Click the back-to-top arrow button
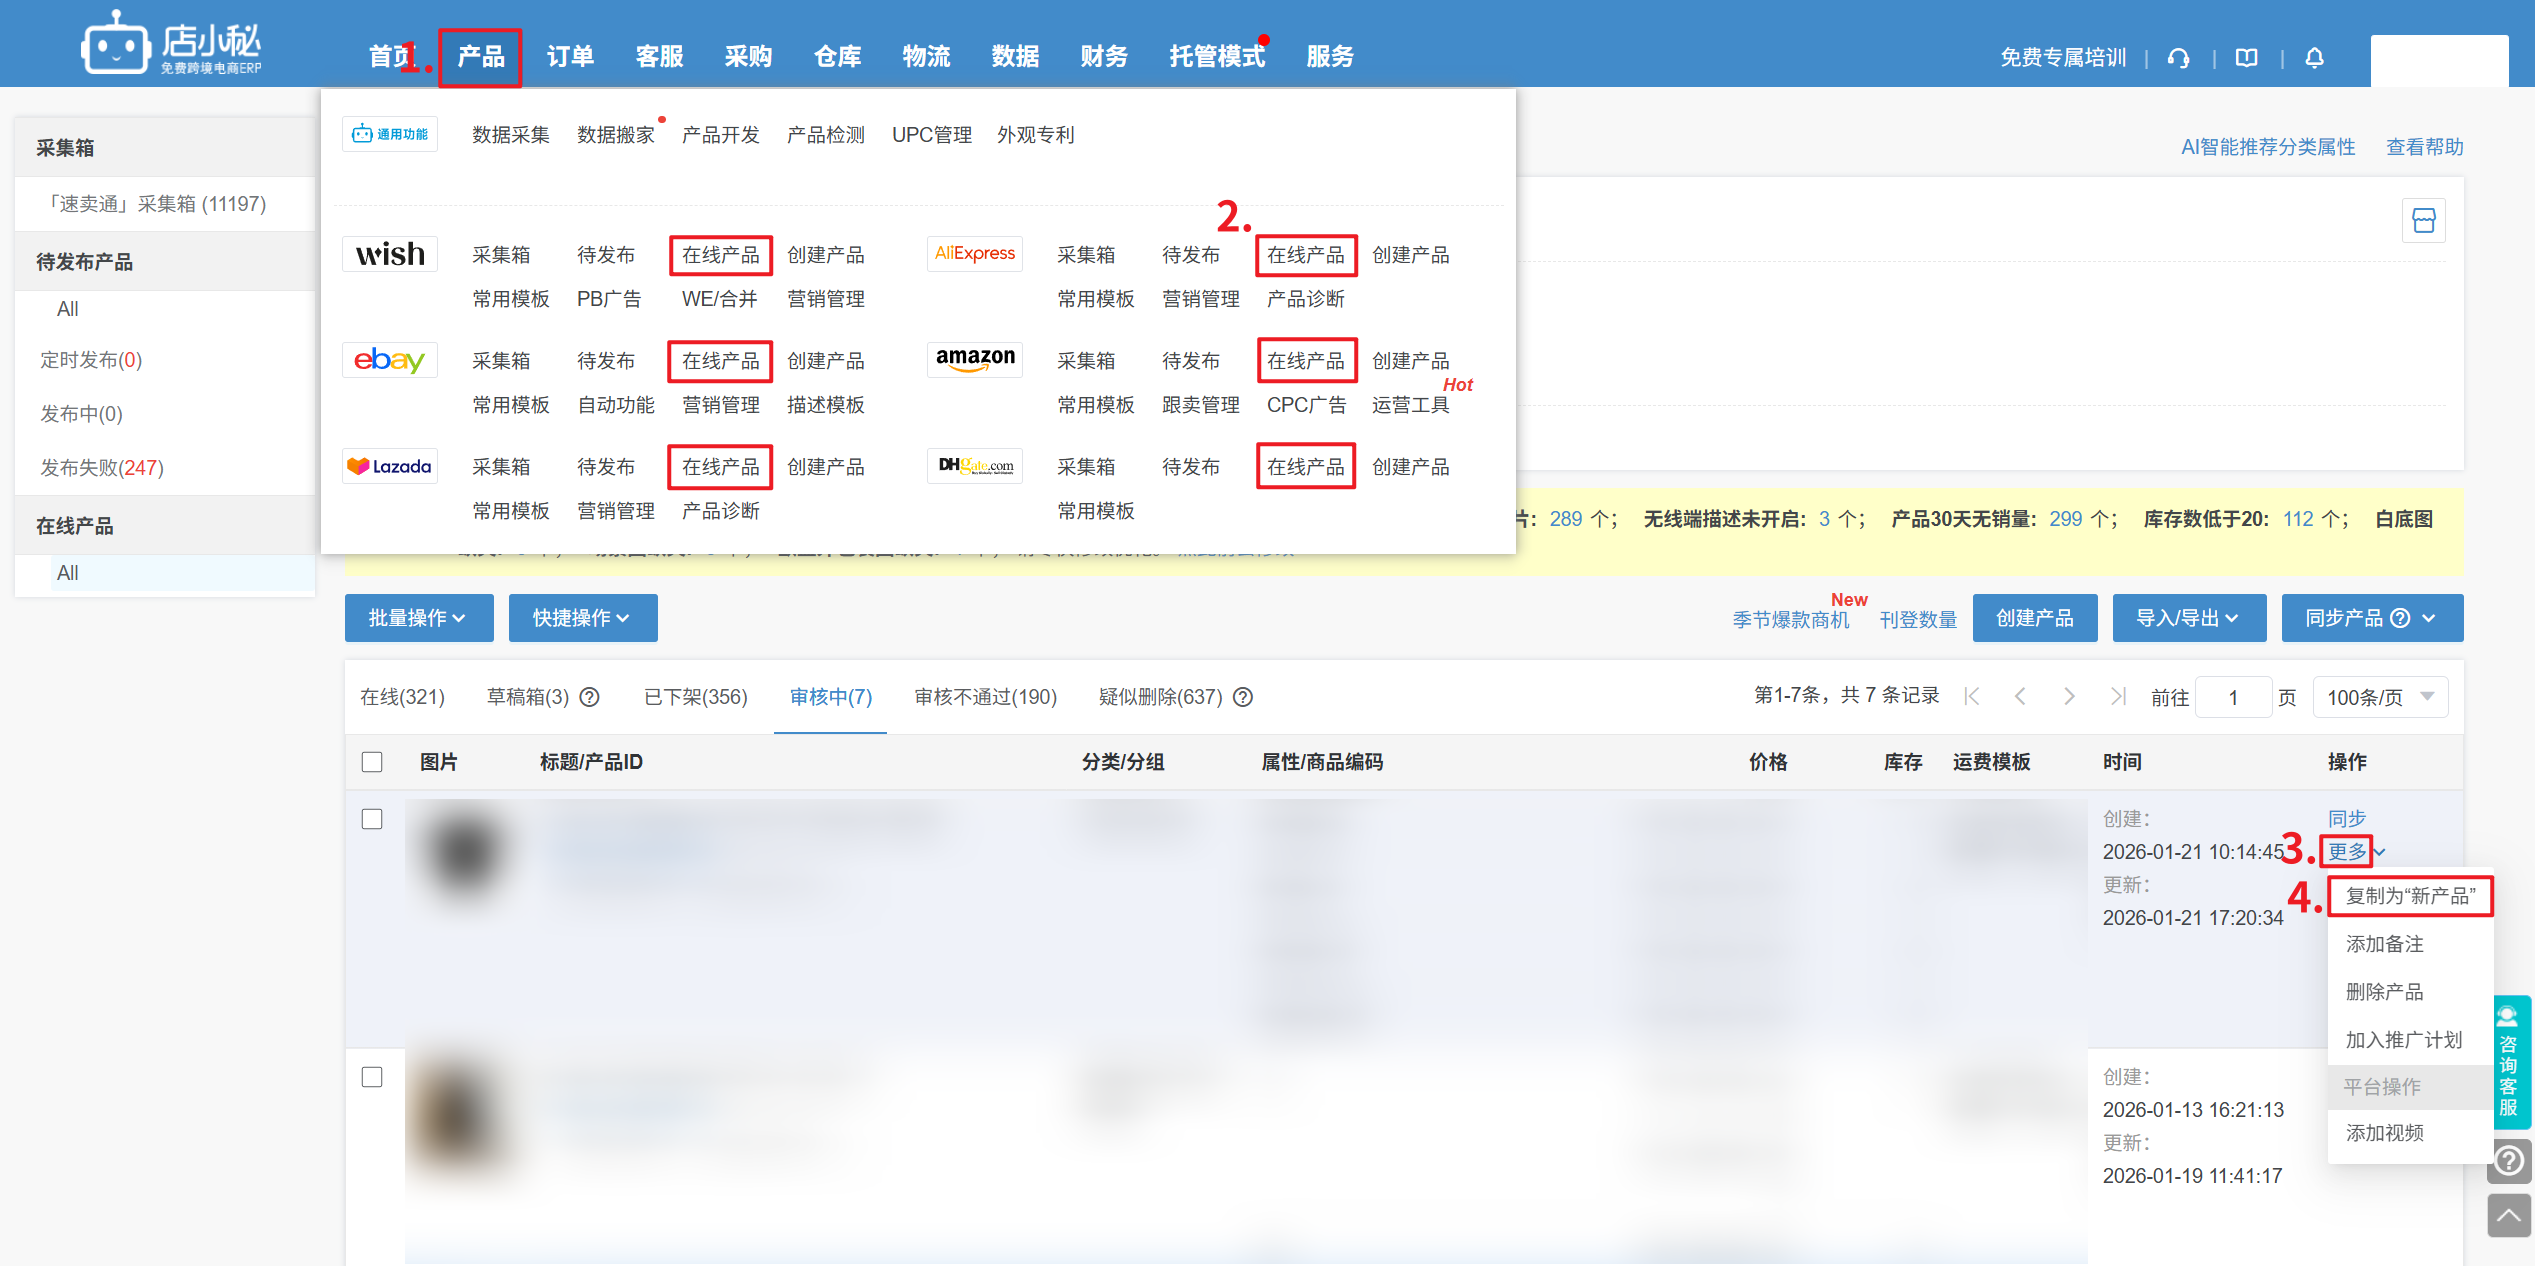Viewport: 2535px width, 1266px height. [x=2508, y=1215]
